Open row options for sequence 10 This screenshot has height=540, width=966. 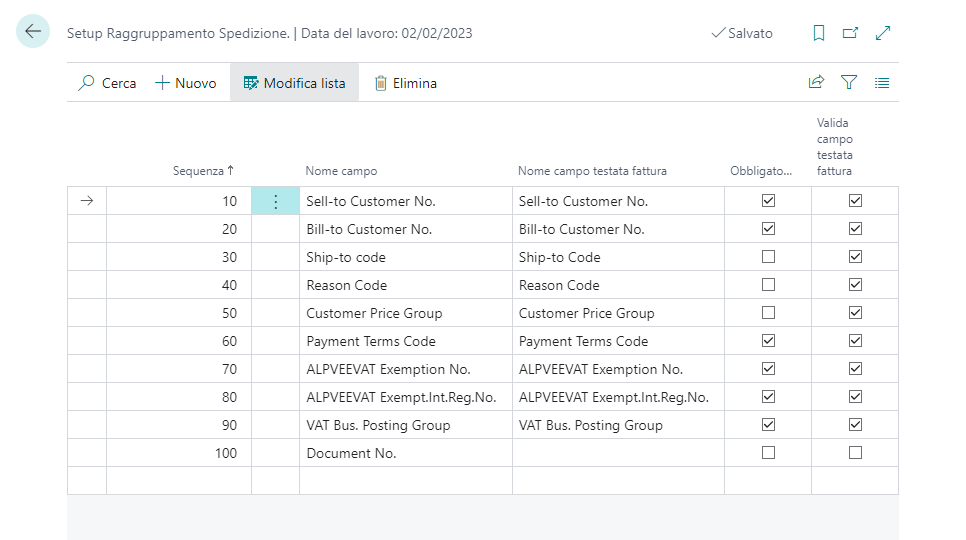pos(276,201)
